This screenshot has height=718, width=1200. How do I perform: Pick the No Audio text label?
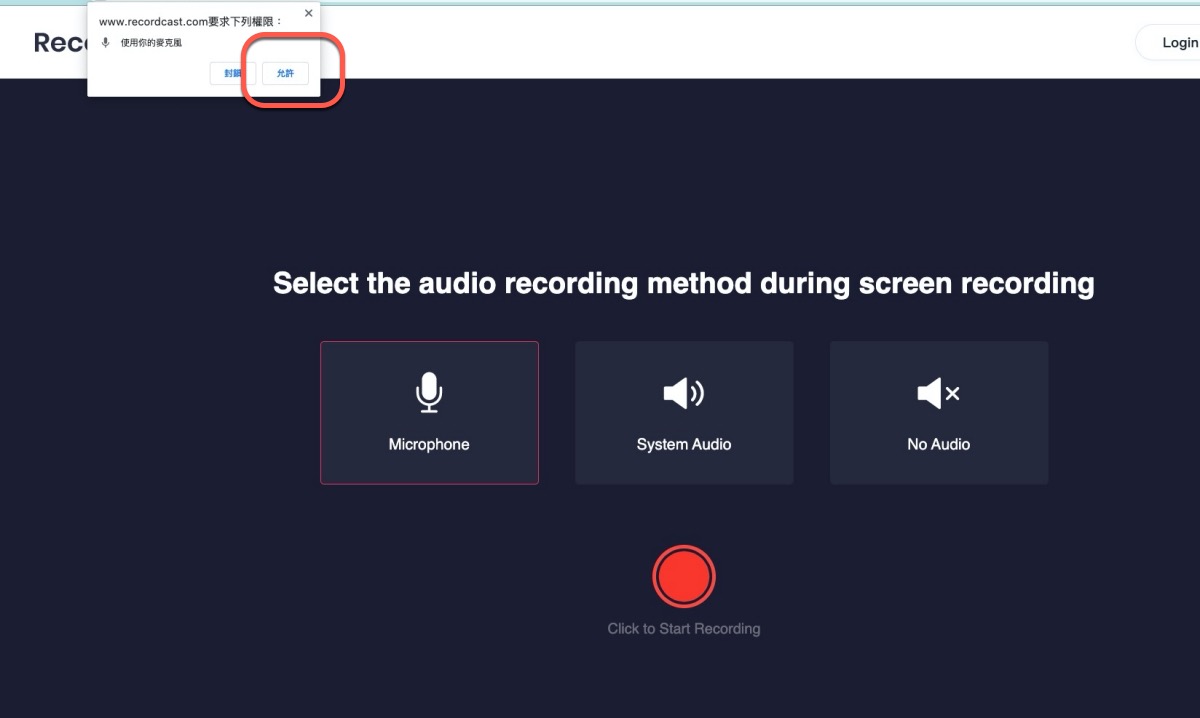pos(938,444)
